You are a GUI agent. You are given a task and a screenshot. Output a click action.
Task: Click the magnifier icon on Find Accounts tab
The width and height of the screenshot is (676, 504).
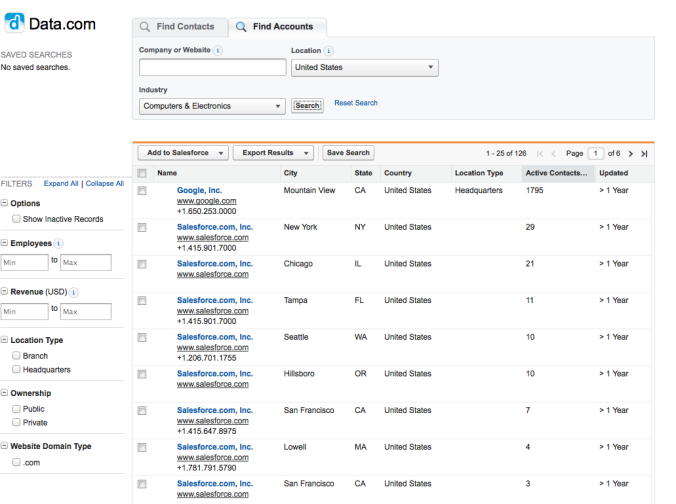click(x=241, y=27)
